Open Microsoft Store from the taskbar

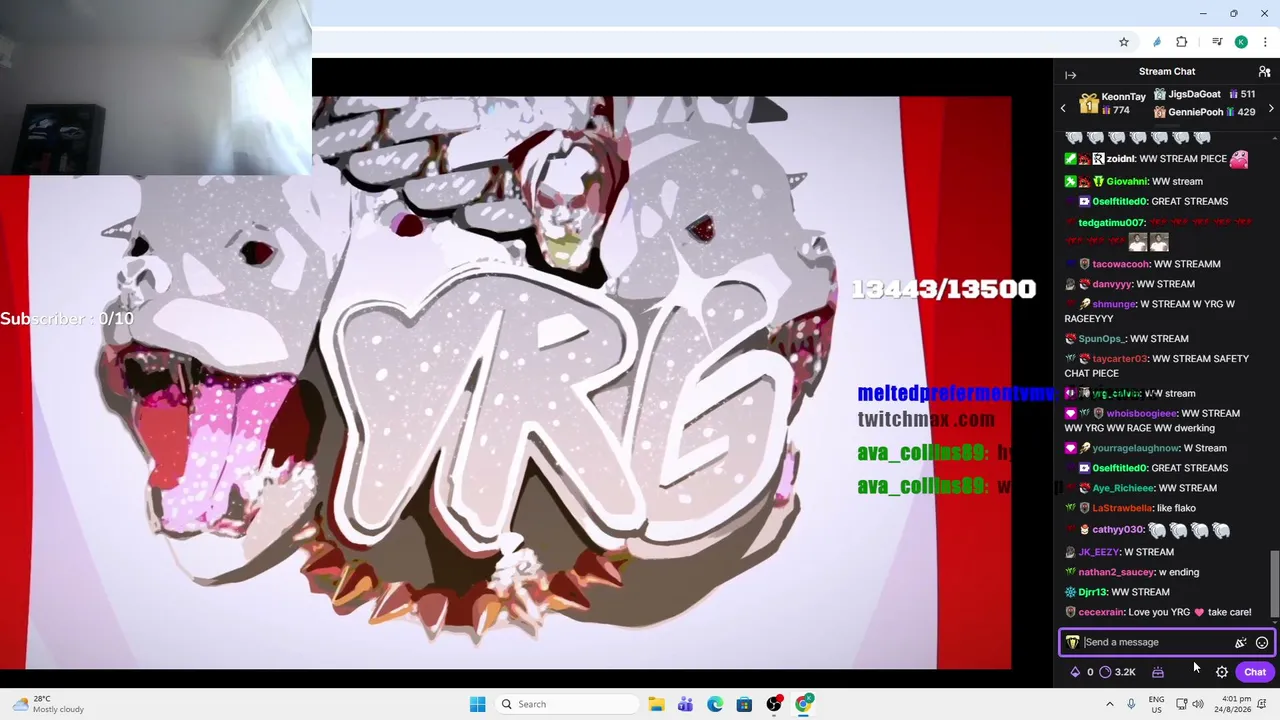(744, 704)
